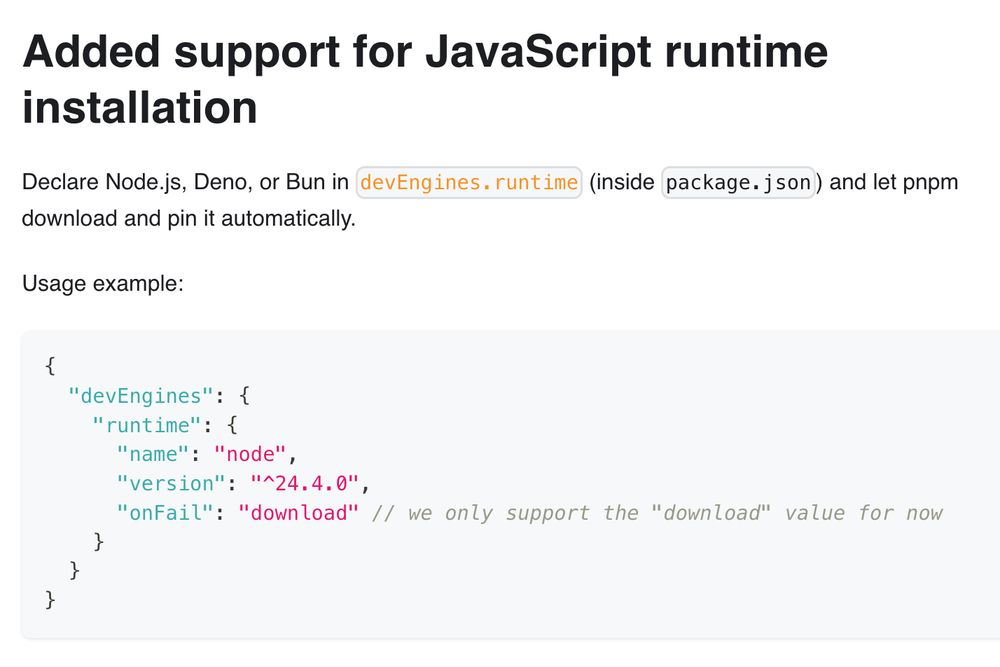Click the 'Usage example:' text
Viewport: 1000px width, 667px height.
tap(103, 283)
